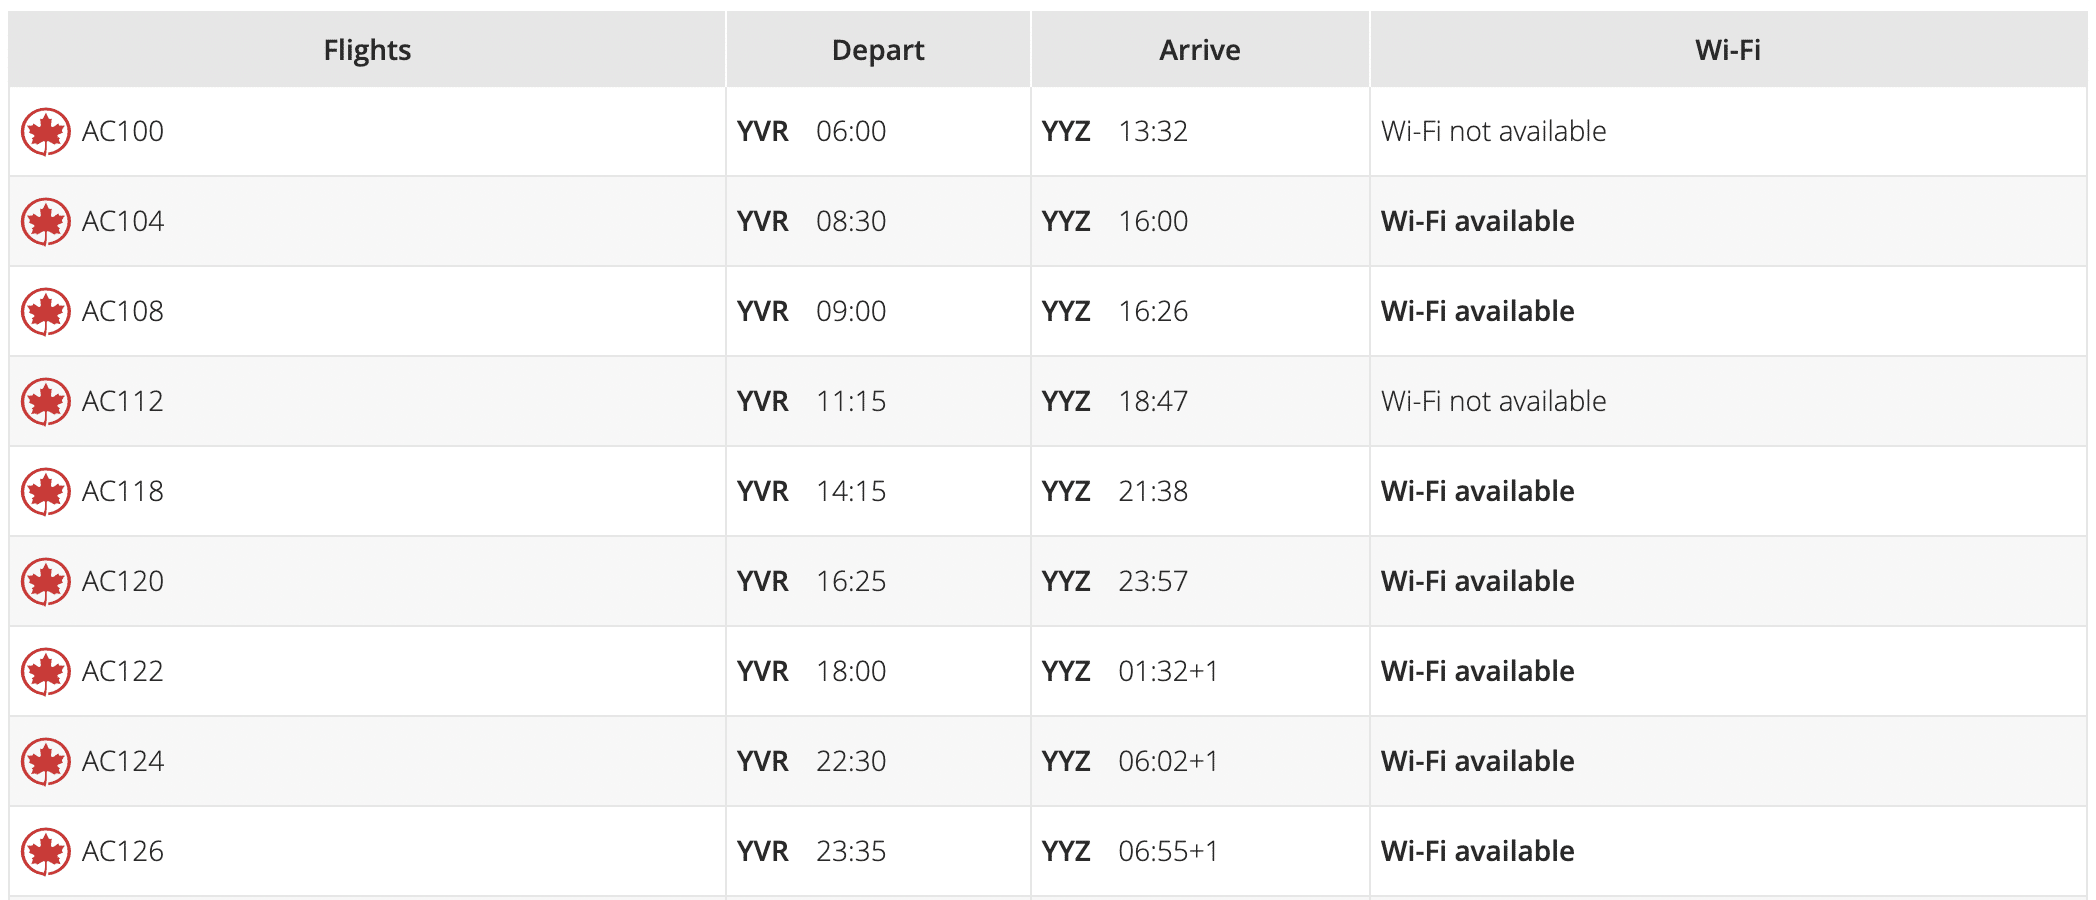Click the Air Canada logo beside AC108

(46, 312)
